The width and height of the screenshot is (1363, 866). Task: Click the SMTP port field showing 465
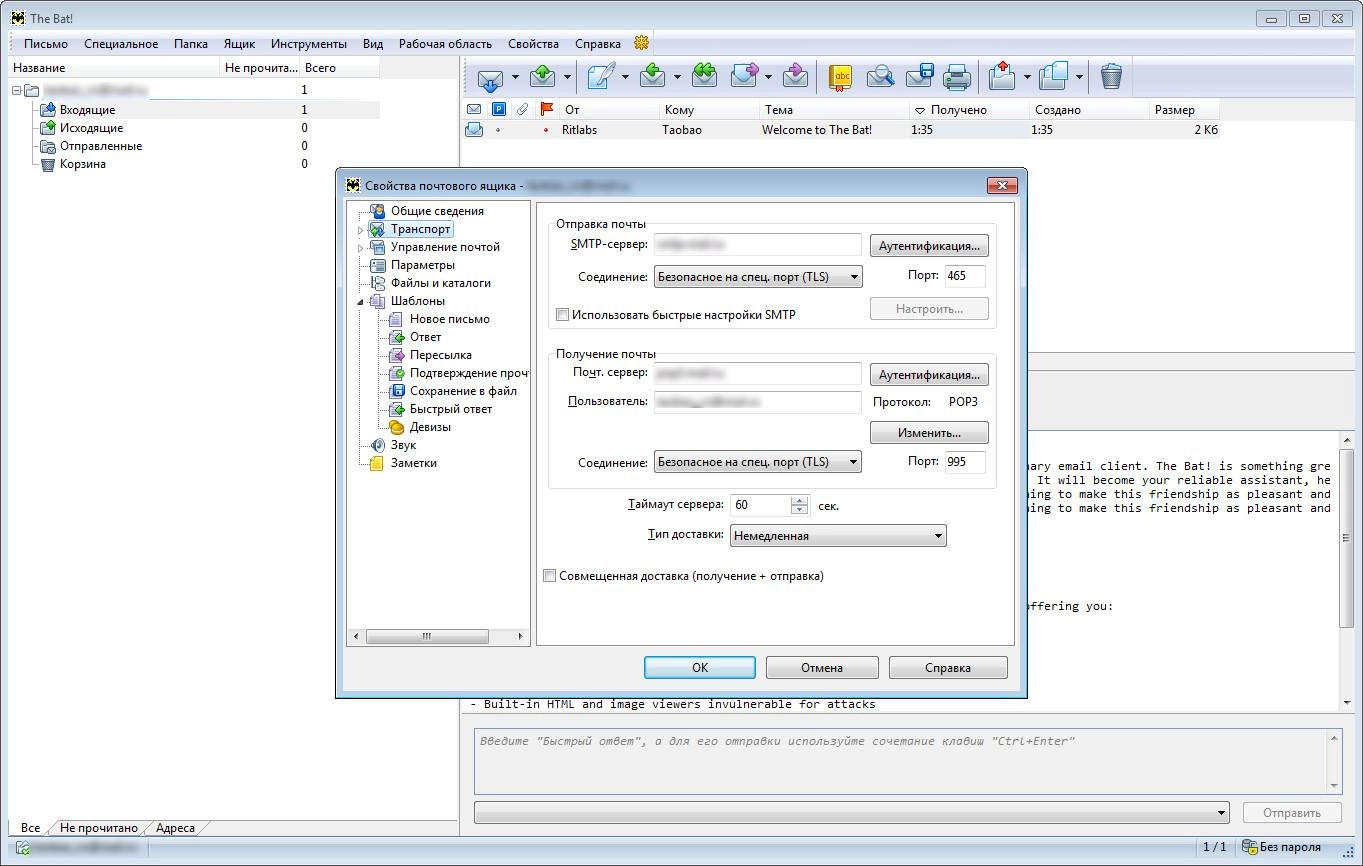[x=964, y=276]
